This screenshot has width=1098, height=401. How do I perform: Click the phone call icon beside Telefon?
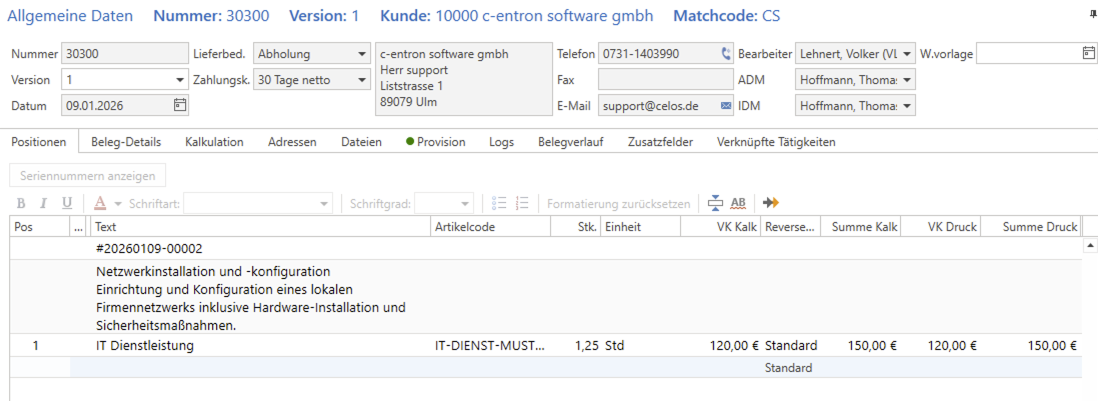coord(725,54)
